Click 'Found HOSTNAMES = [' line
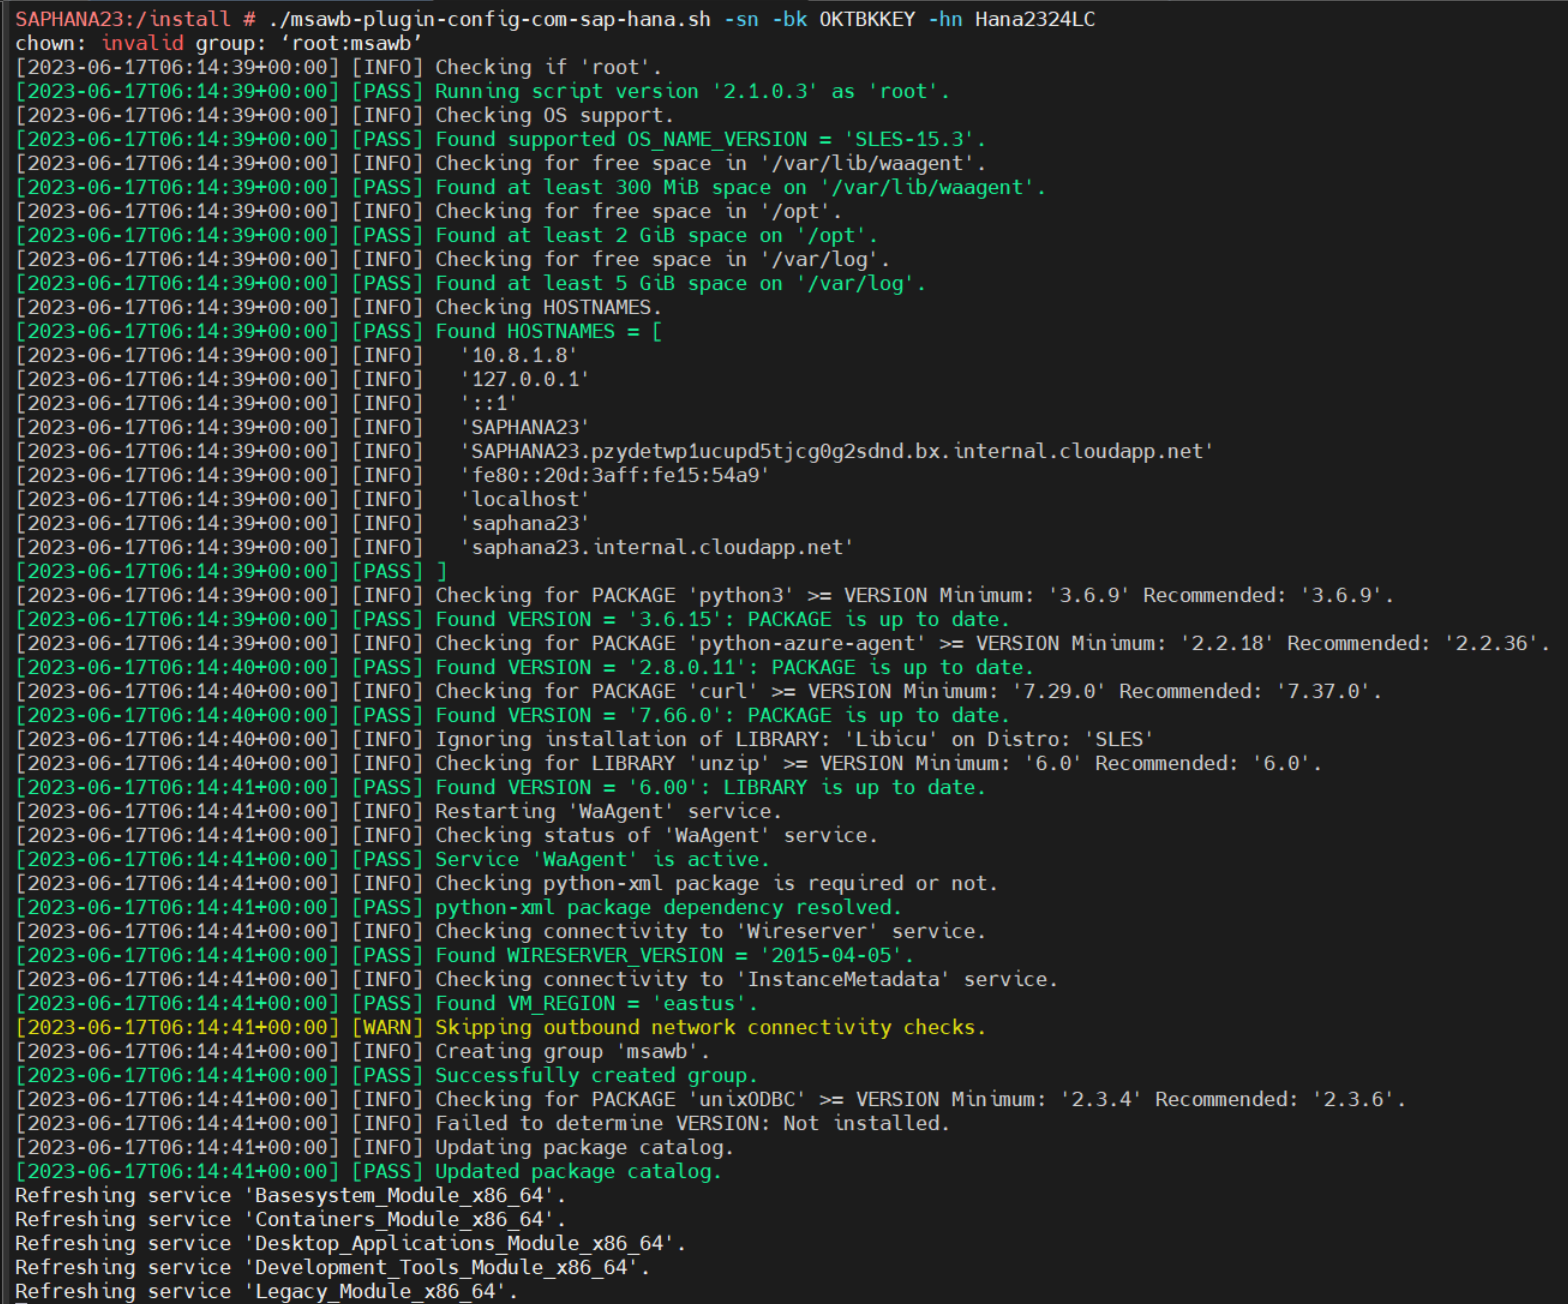The image size is (1568, 1304). (x=339, y=331)
